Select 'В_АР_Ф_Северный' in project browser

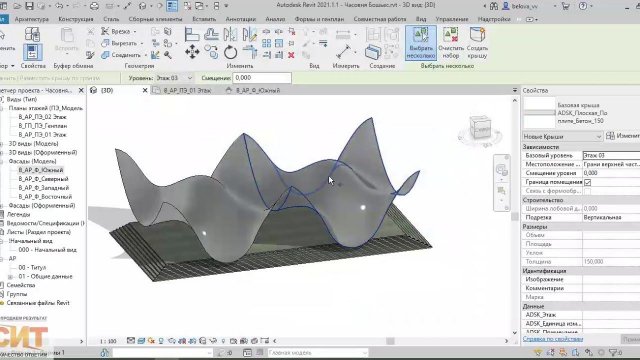click(x=43, y=179)
